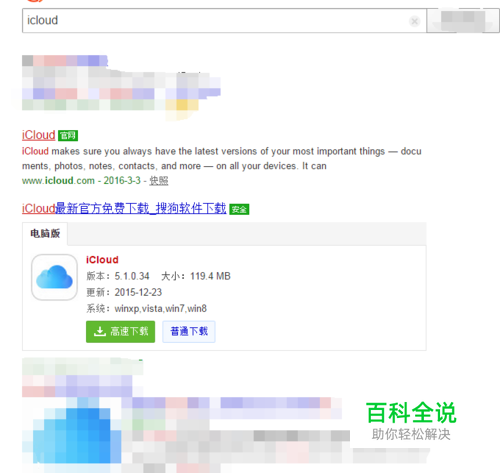This screenshot has width=500, height=473.
Task: Open the iCloud official site result title
Action: click(38, 135)
